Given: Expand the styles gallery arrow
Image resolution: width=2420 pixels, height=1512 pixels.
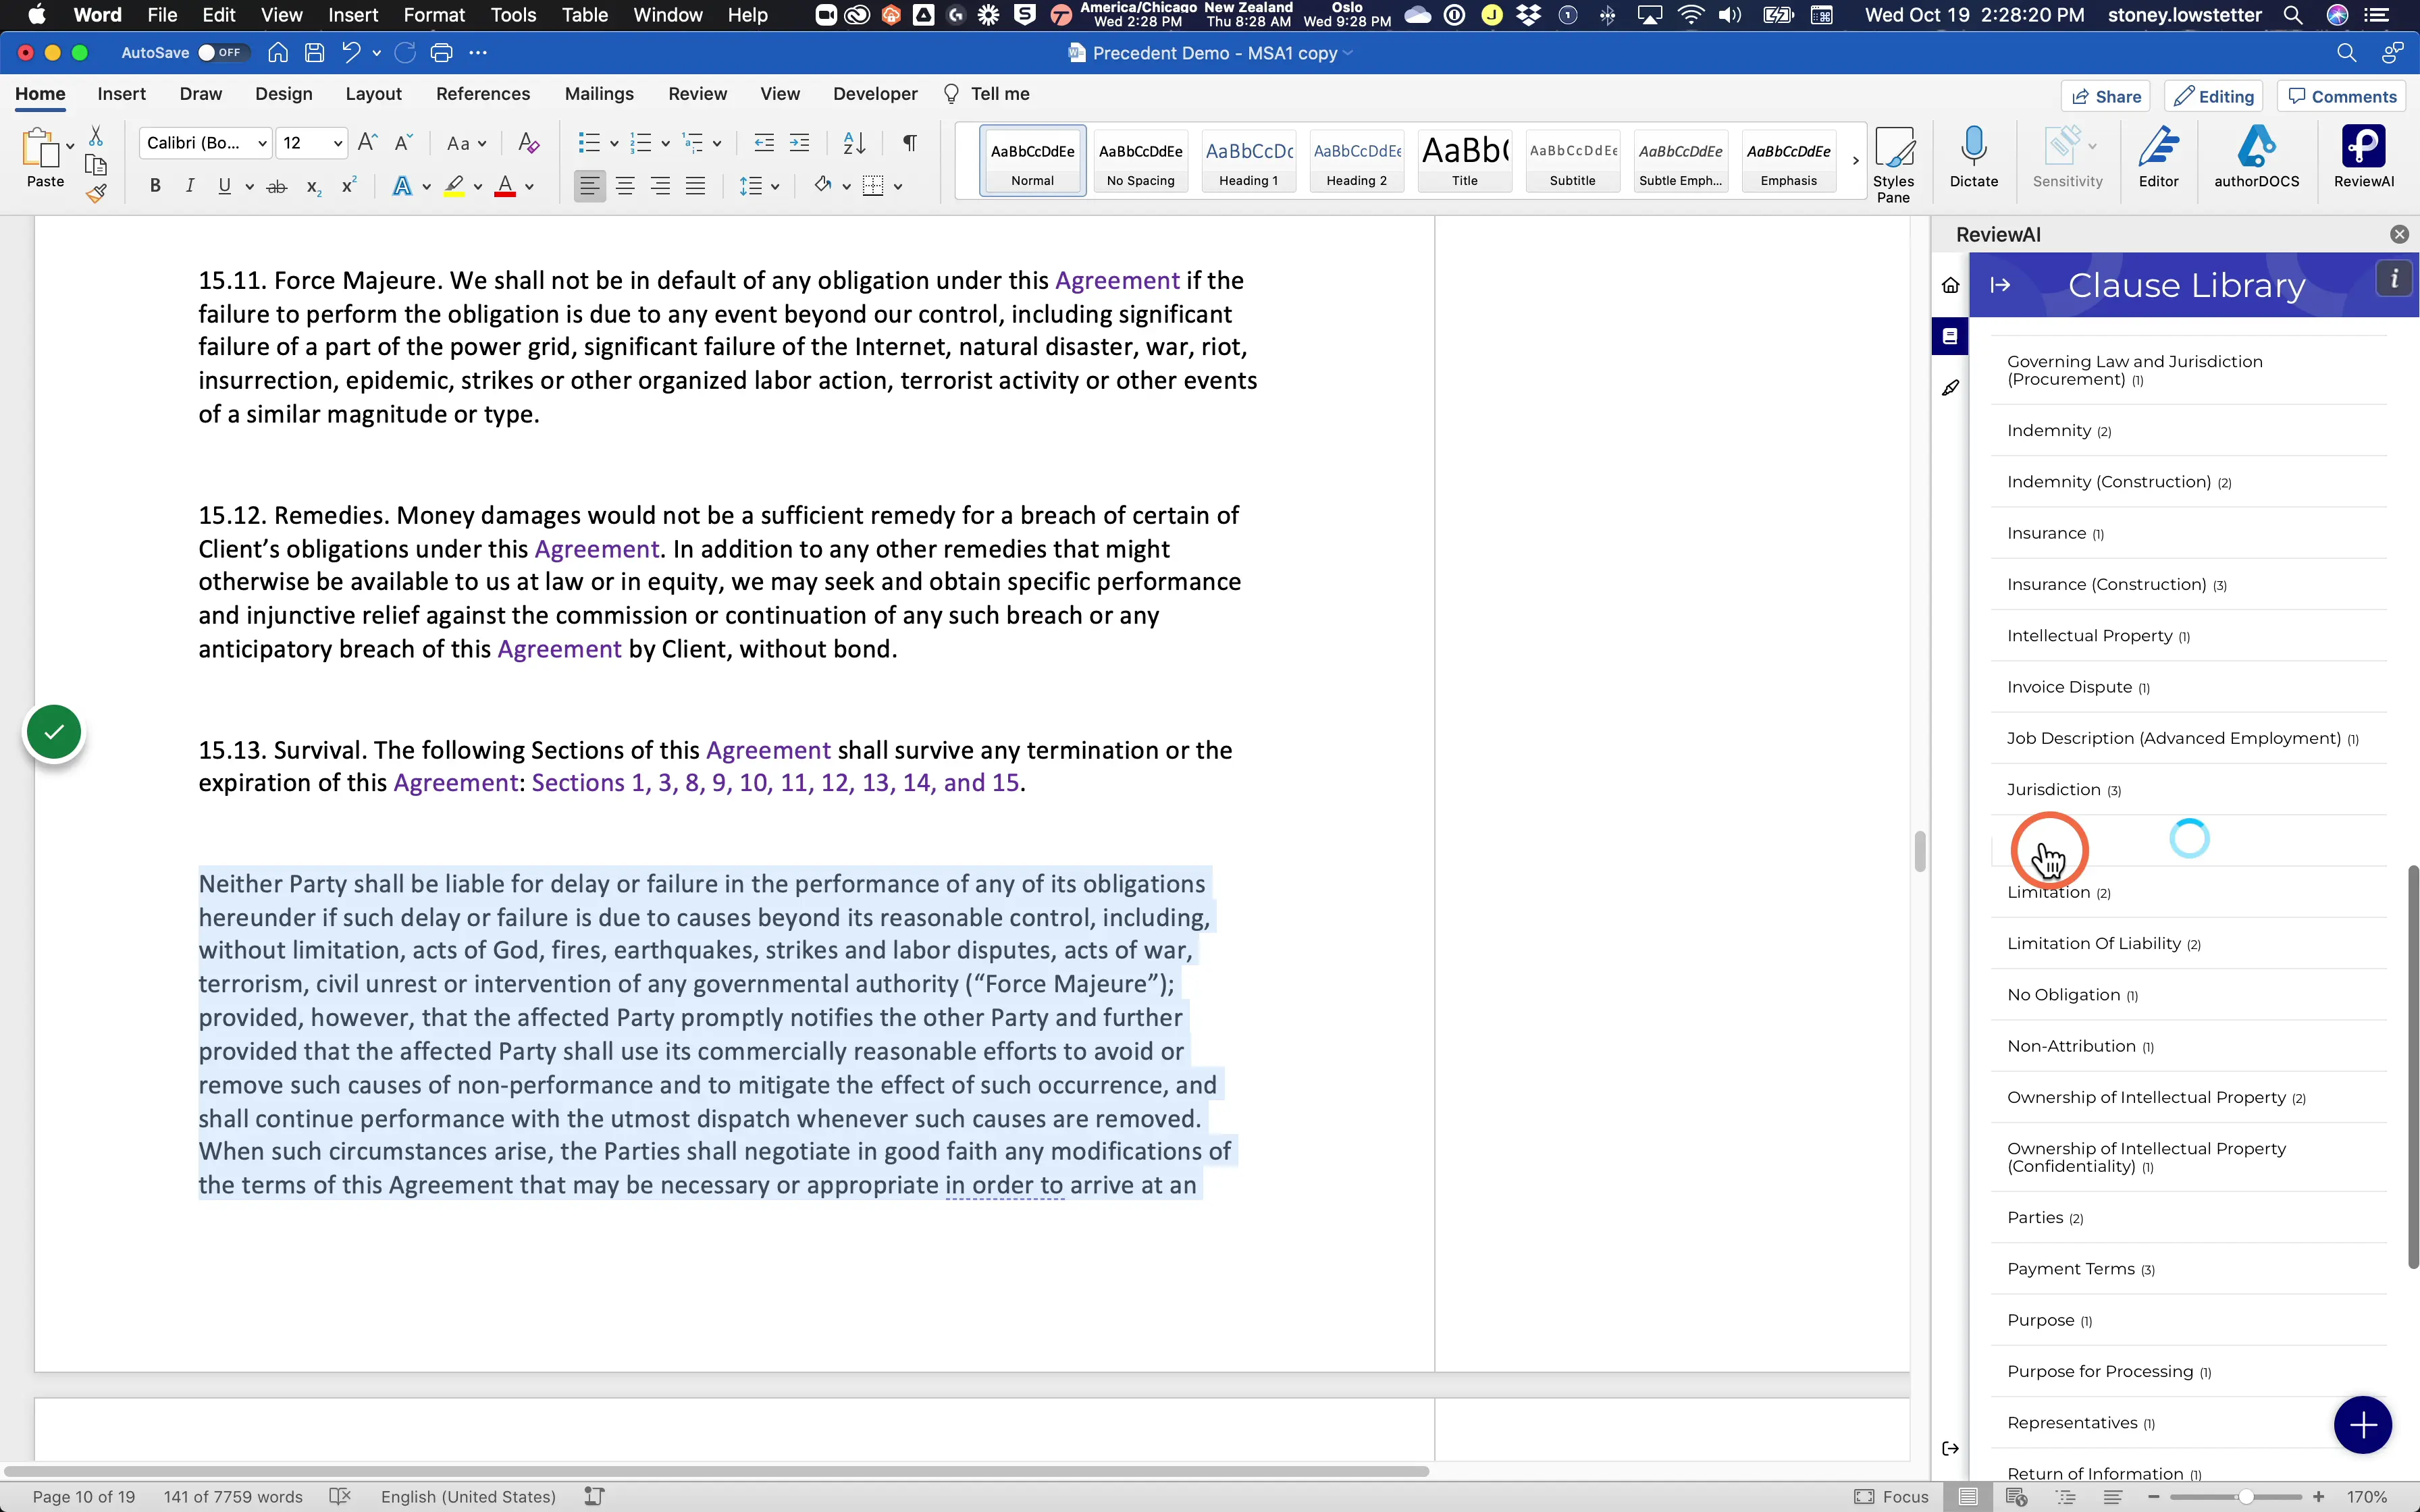Looking at the screenshot, I should 1855,160.
